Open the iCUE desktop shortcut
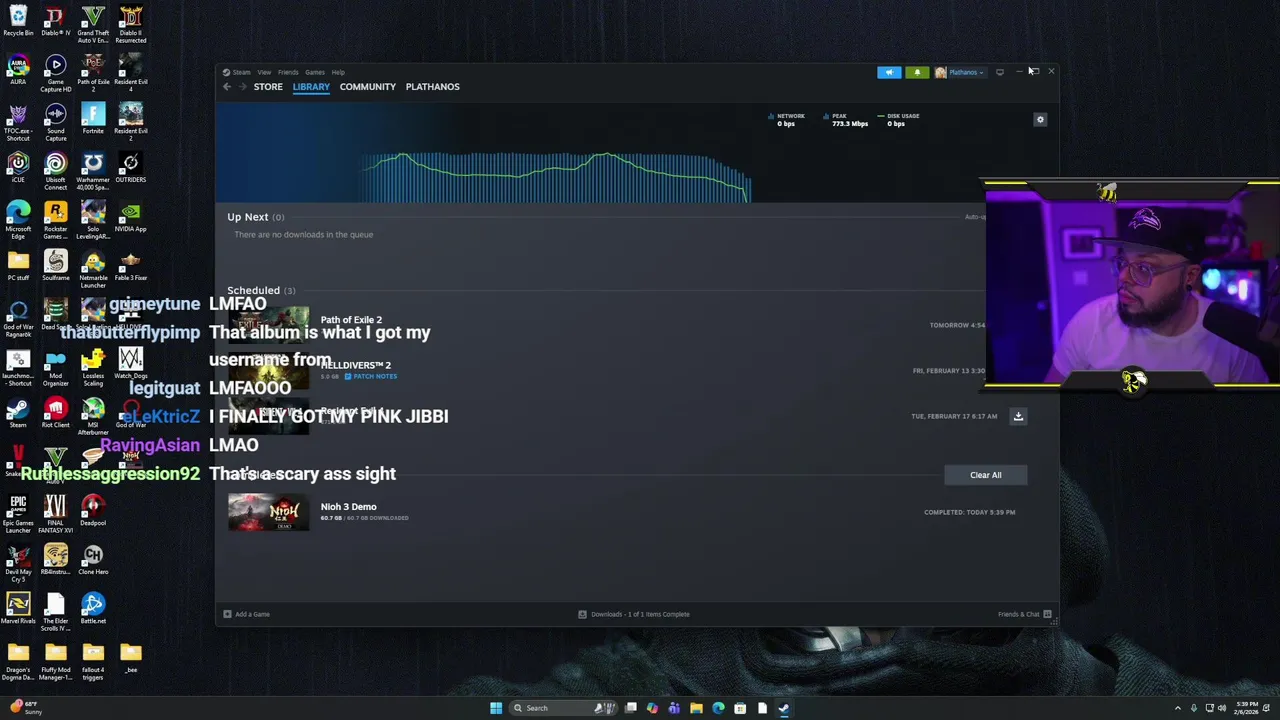The width and height of the screenshot is (1280, 720). pos(18,169)
